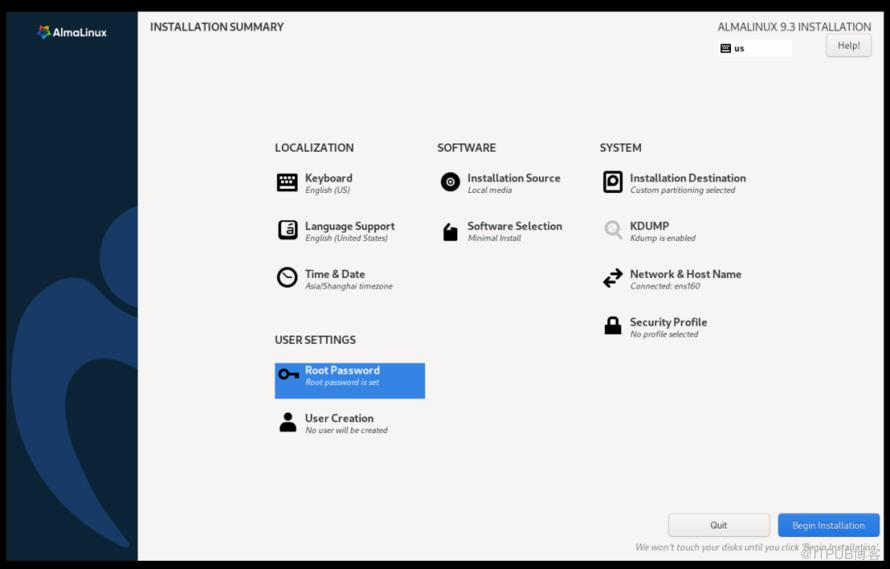Click 'Kdump is enabled' status text
Image resolution: width=890 pixels, height=569 pixels.
pyautogui.click(x=663, y=238)
